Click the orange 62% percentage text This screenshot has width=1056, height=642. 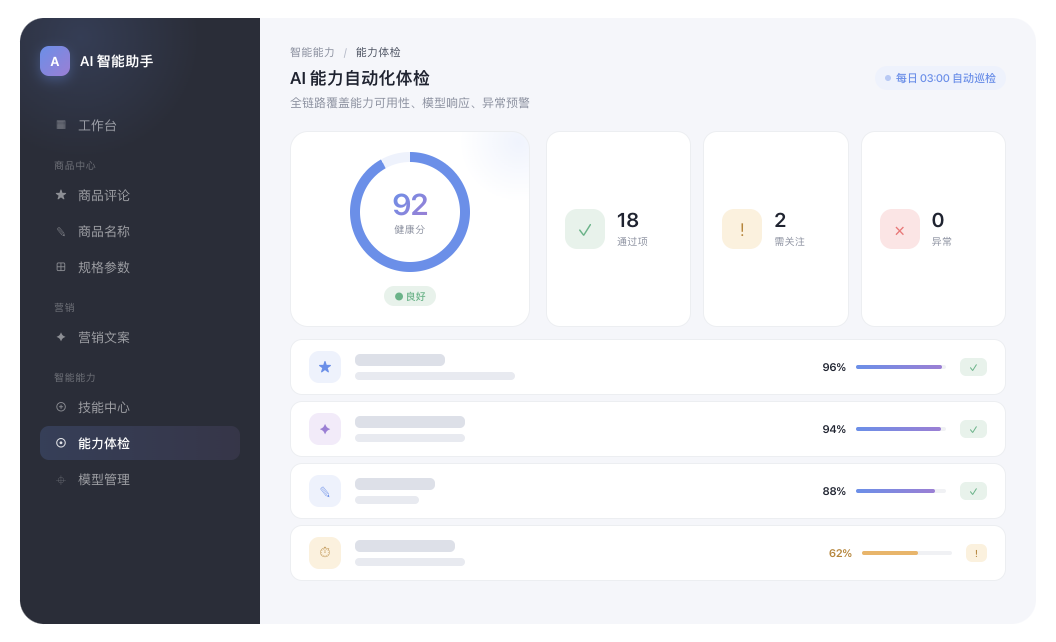point(840,553)
